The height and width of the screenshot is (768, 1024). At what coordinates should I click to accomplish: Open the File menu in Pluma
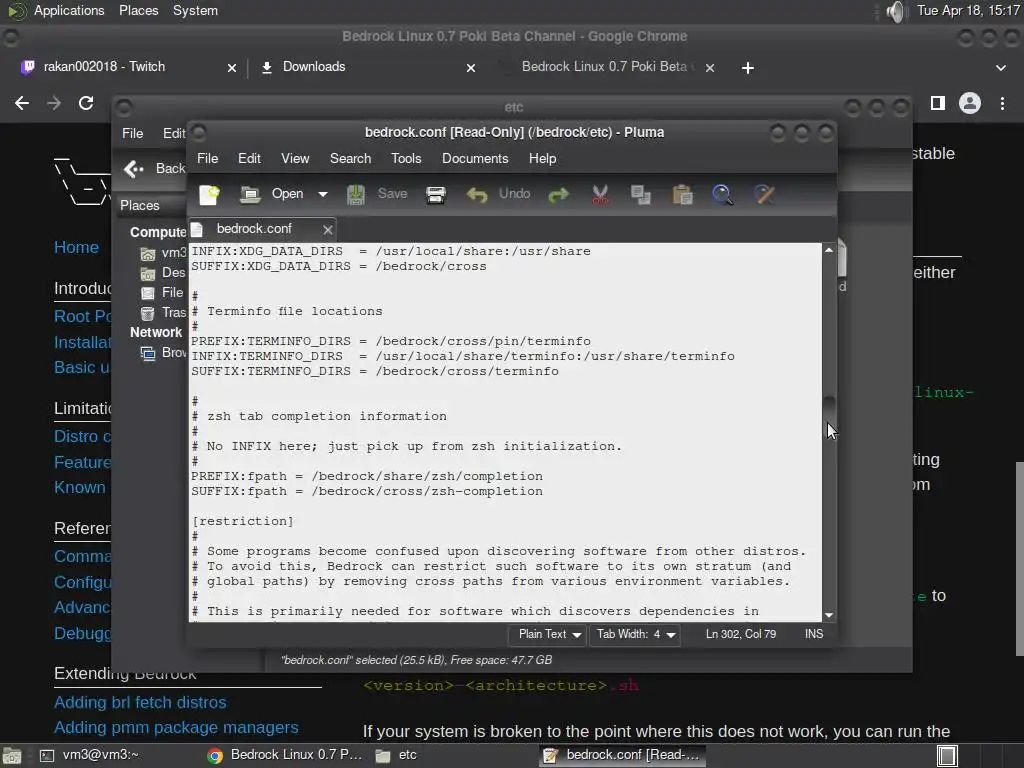click(208, 159)
